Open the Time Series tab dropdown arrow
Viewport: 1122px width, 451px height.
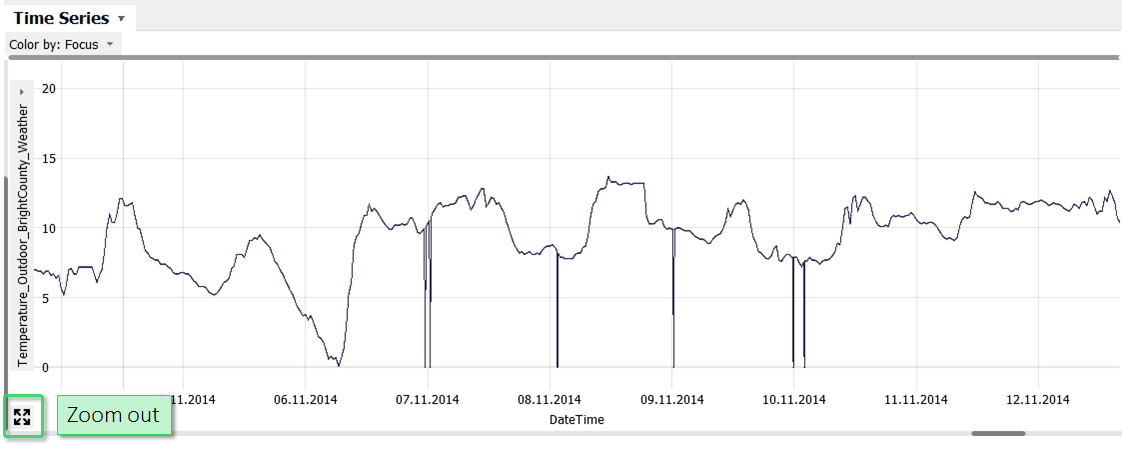tap(121, 18)
